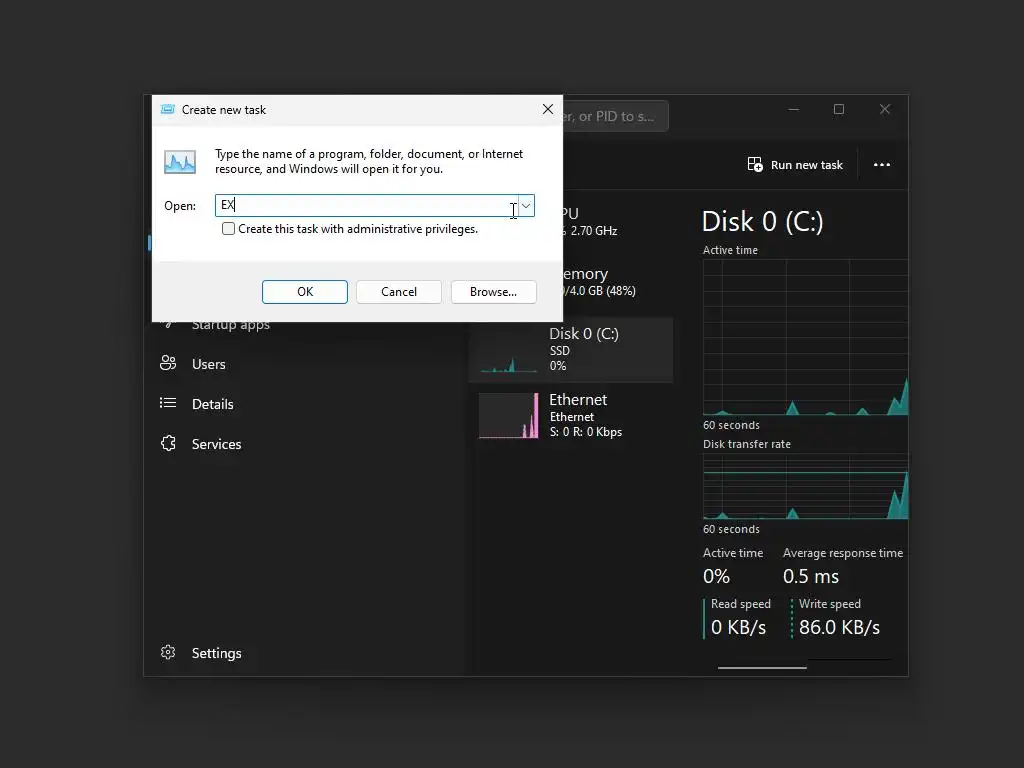The width and height of the screenshot is (1024, 768).
Task: Click the 'Average response time' label
Action: click(842, 553)
